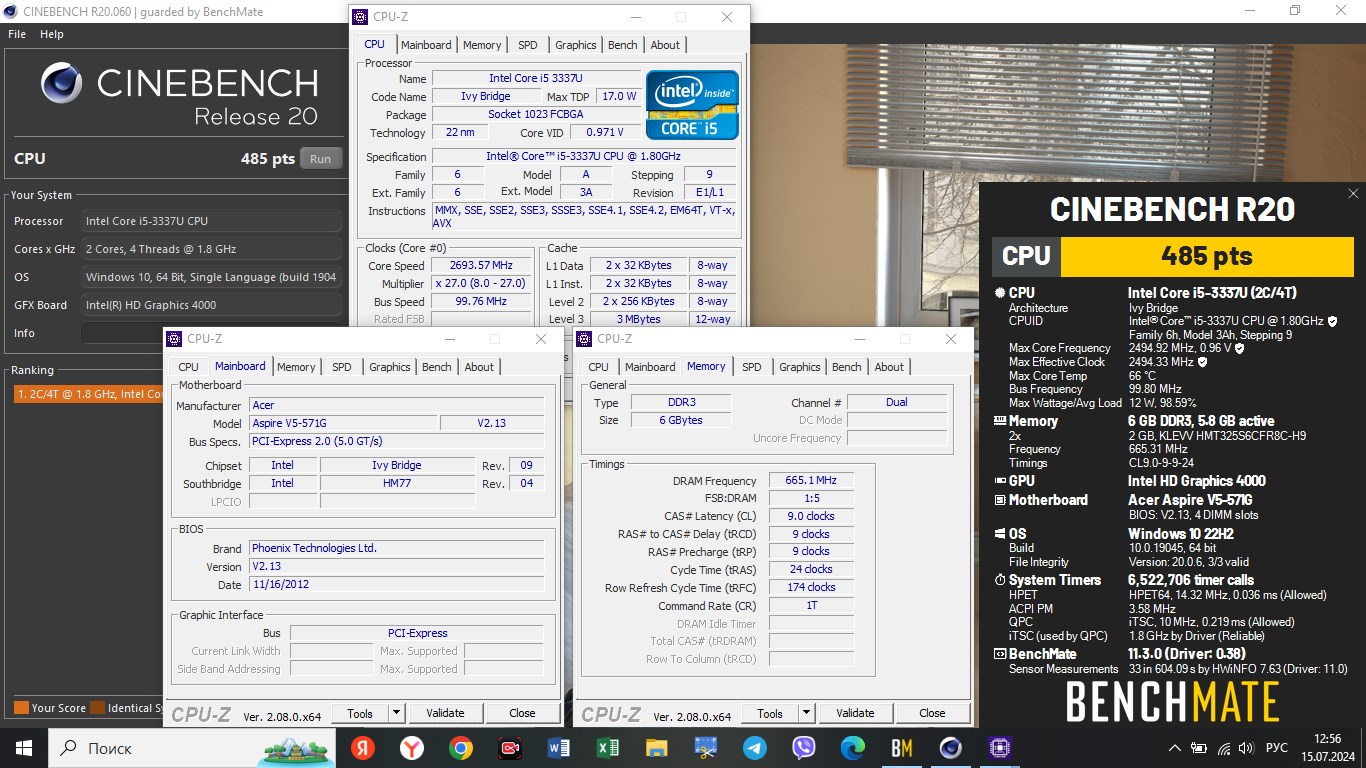The image size is (1366, 768).
Task: Open Google Chrome from the taskbar
Action: (x=461, y=747)
